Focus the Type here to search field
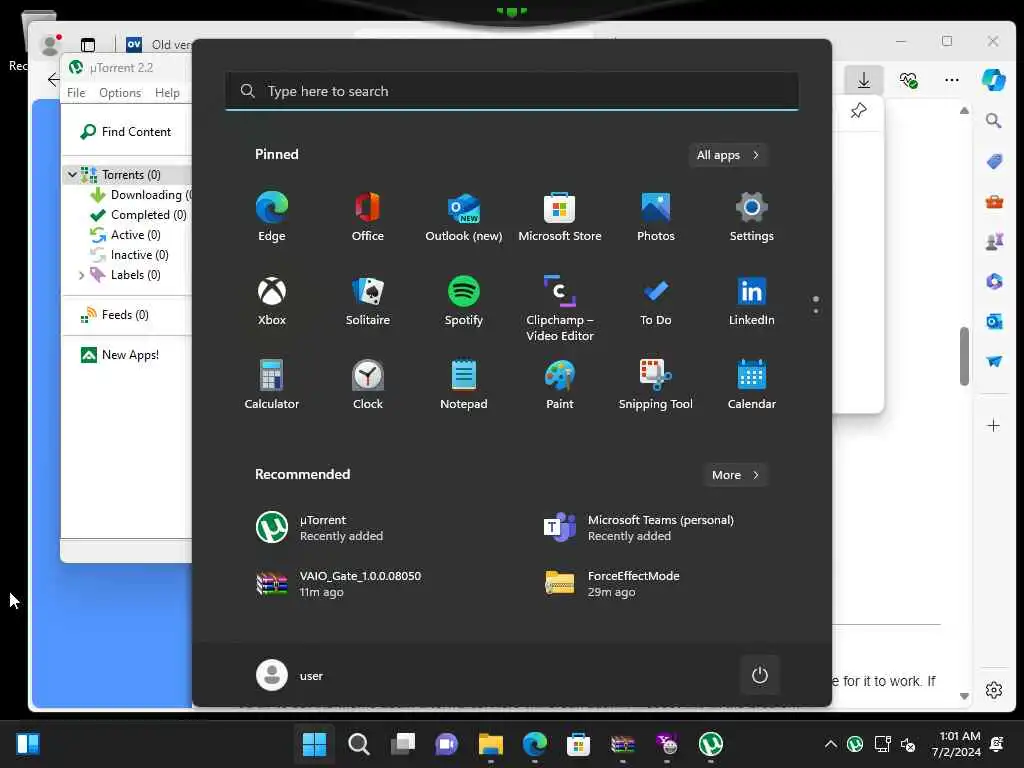 [512, 91]
